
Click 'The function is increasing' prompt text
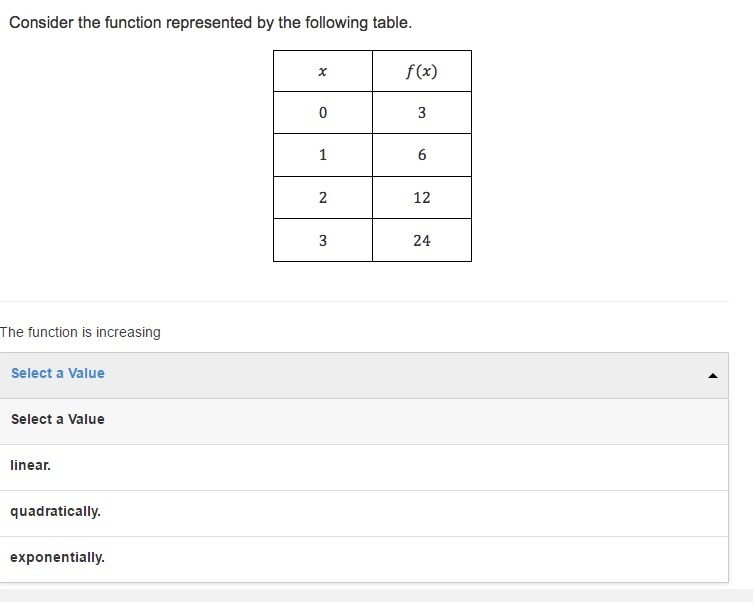(80, 332)
